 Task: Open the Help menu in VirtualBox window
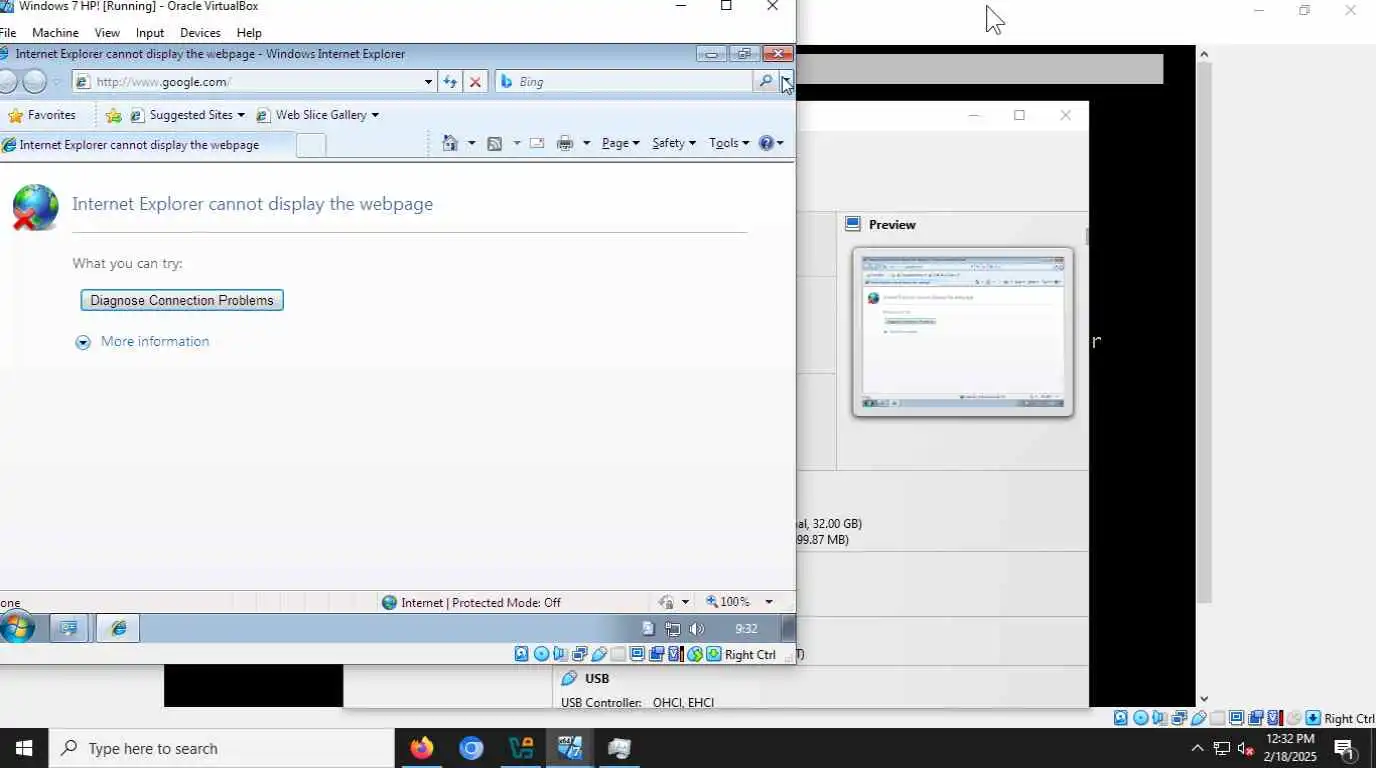click(249, 33)
